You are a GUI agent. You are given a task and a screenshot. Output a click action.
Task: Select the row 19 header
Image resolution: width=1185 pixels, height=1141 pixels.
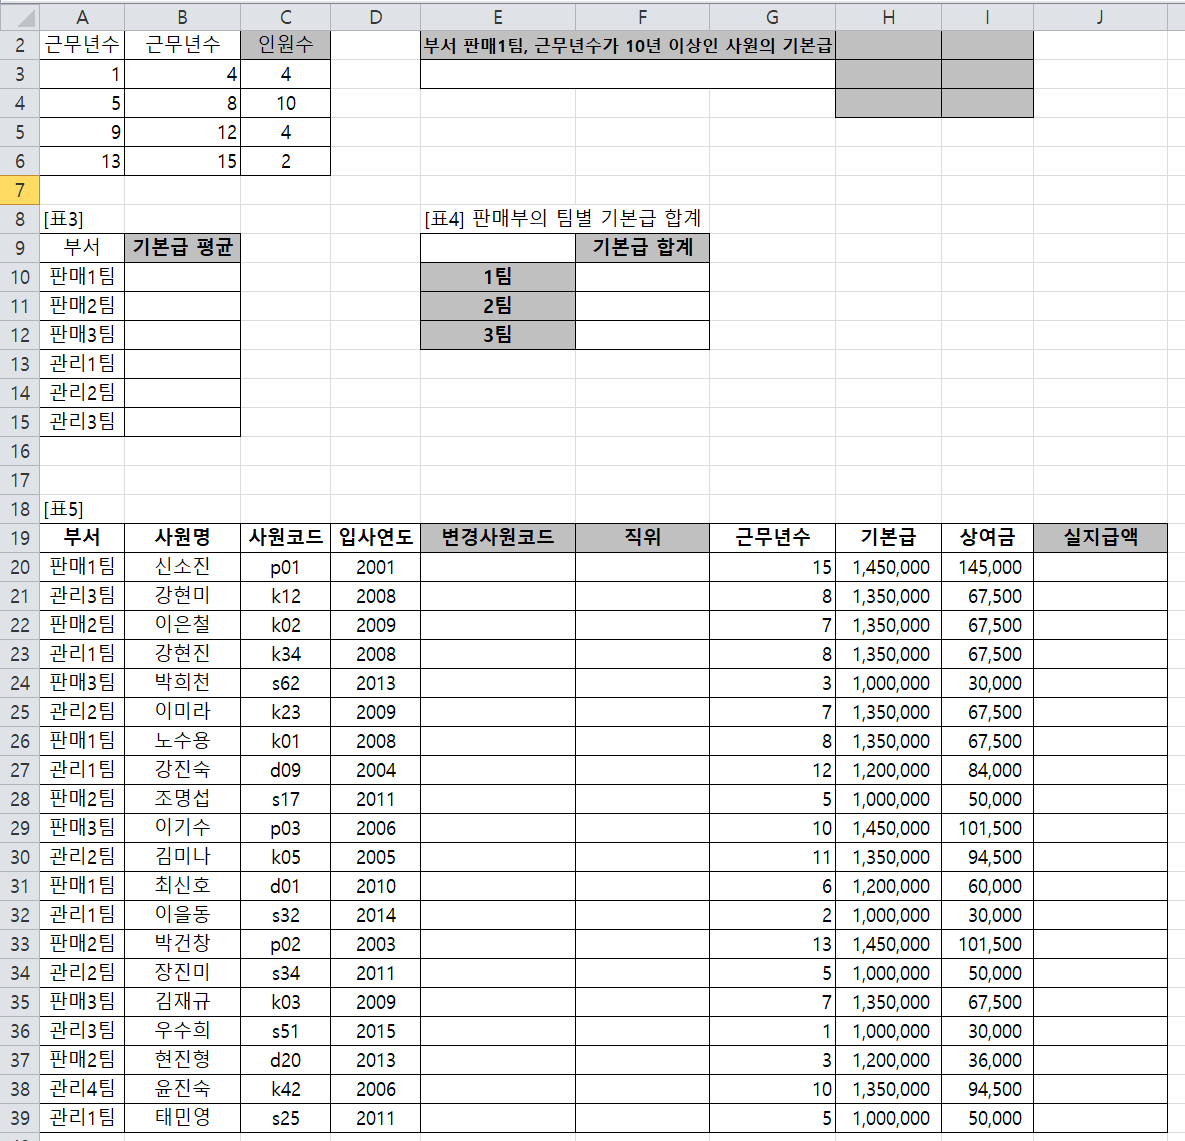(x=20, y=538)
